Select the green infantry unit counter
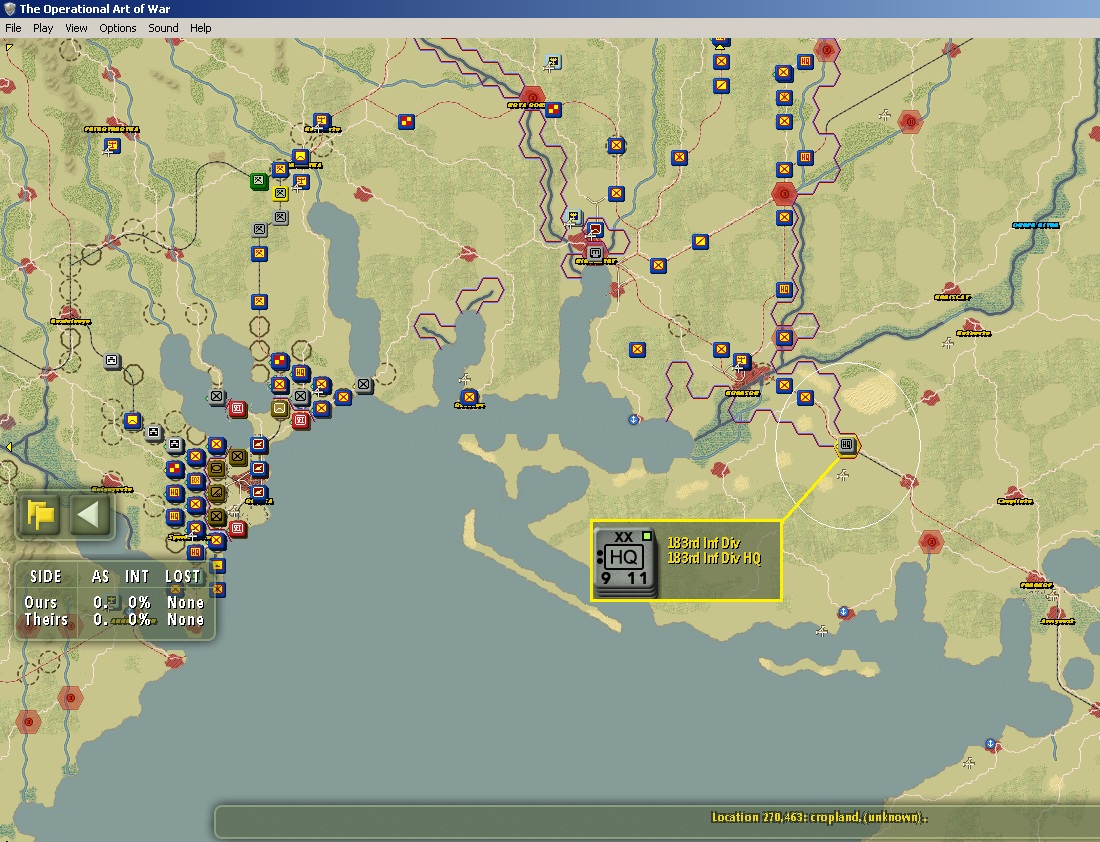 [x=259, y=181]
